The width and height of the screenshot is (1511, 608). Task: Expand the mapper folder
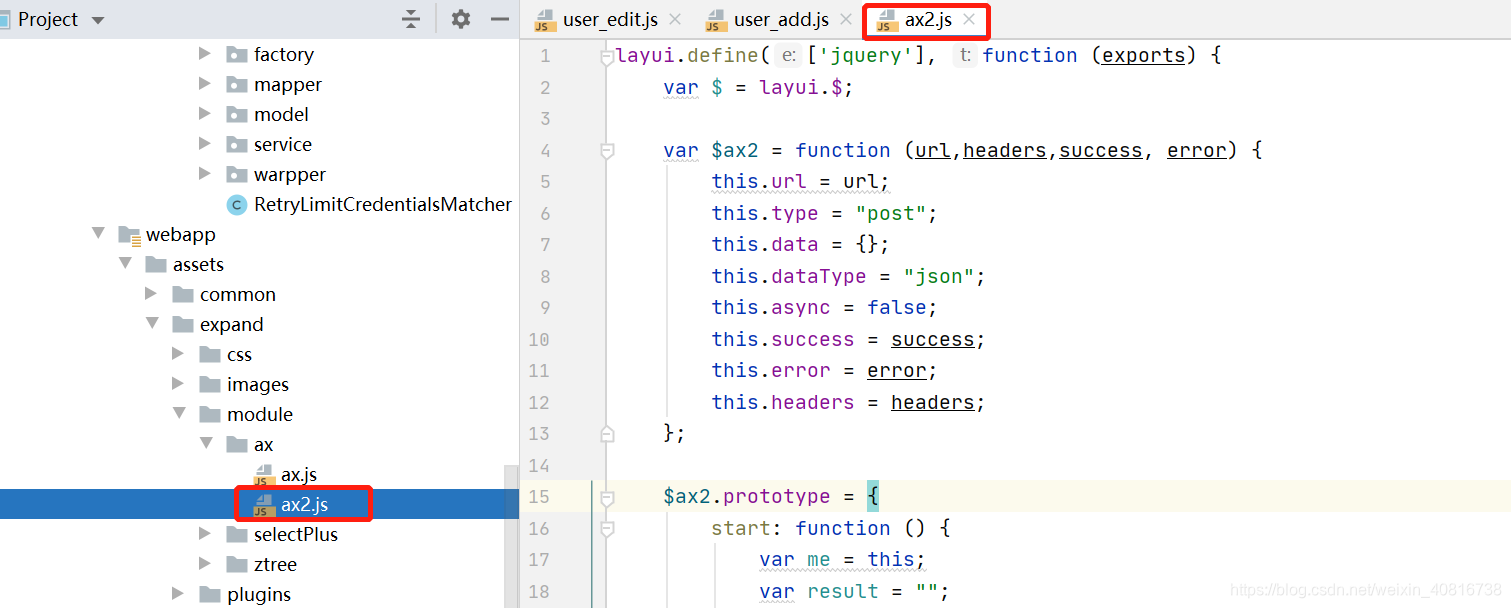tap(205, 84)
